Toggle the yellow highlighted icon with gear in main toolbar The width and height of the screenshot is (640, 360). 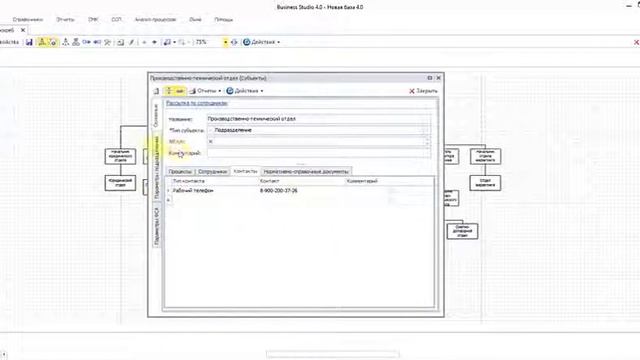pos(52,42)
